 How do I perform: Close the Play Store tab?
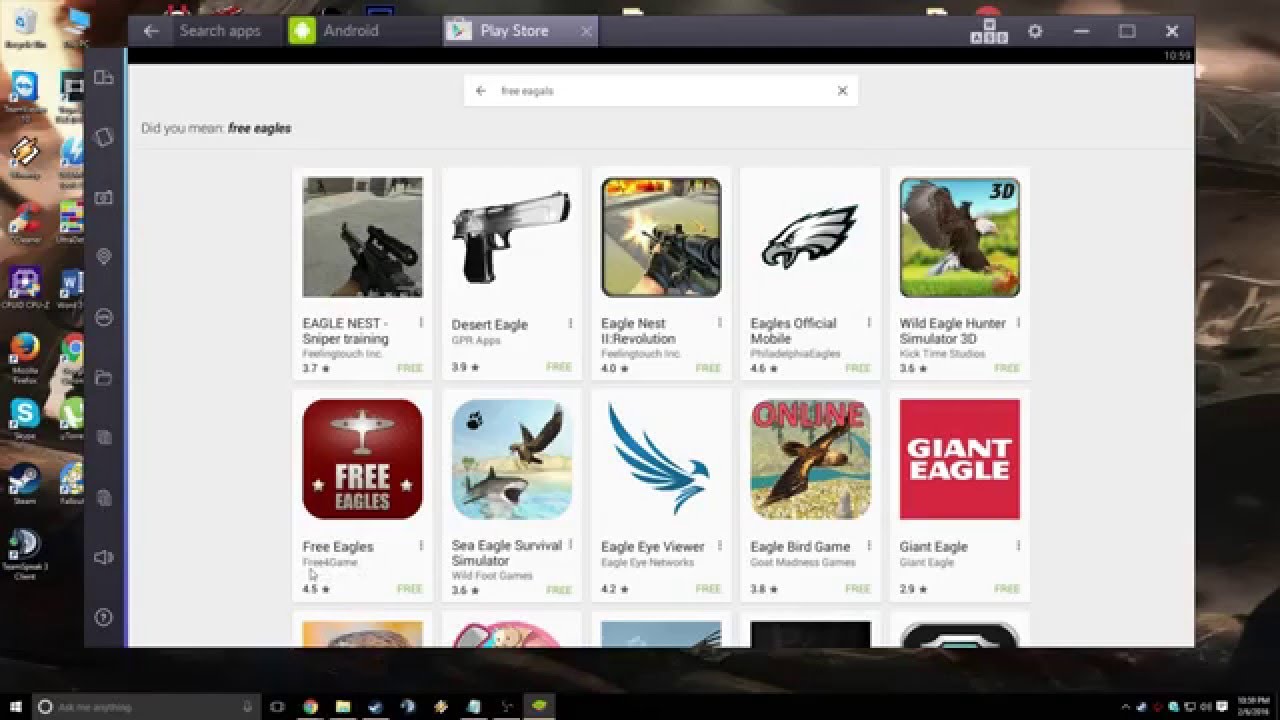click(586, 31)
